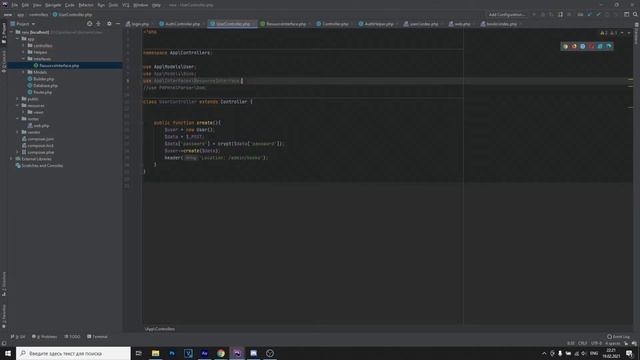Open the Project side tool tab
This screenshot has width=640, height=360.
point(4,33)
